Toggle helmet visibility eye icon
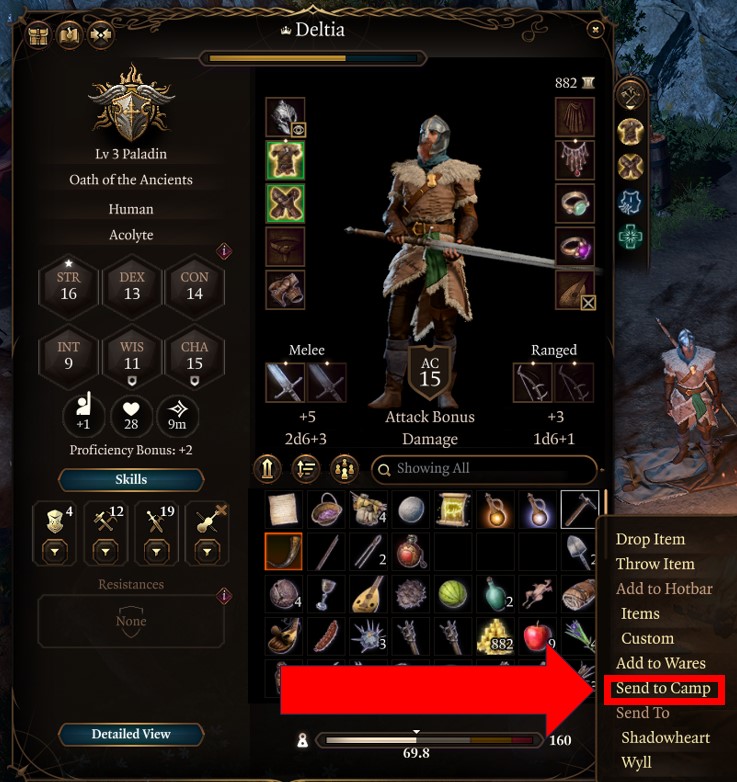Viewport: 737px width, 782px height. [x=298, y=130]
